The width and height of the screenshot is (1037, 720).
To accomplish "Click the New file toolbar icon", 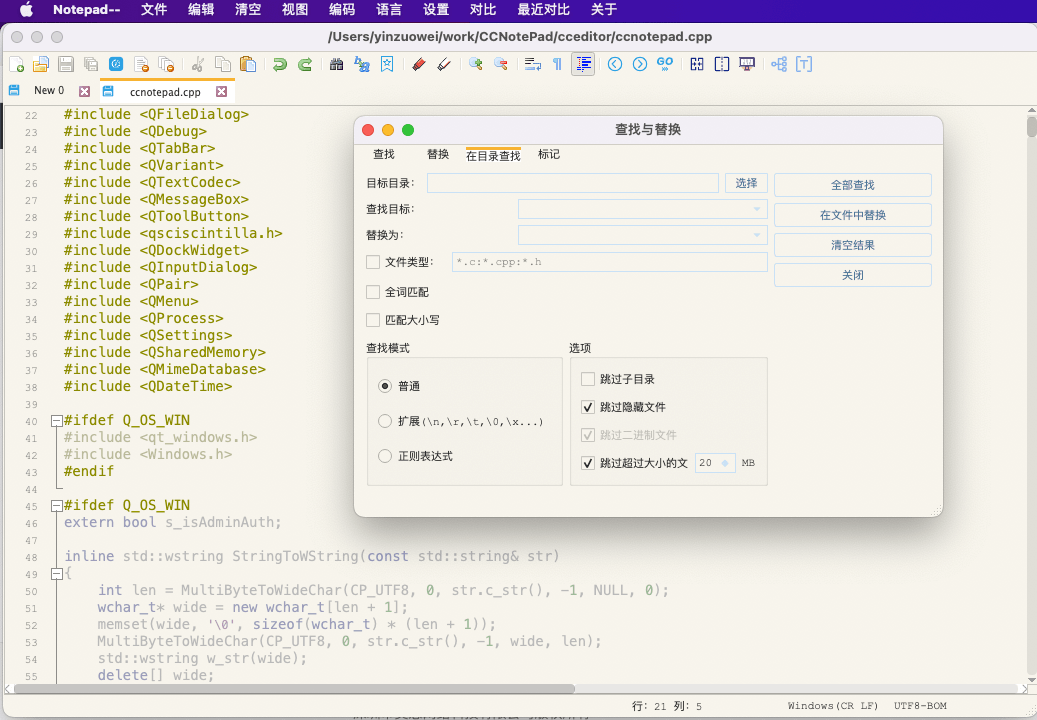I will (x=17, y=64).
